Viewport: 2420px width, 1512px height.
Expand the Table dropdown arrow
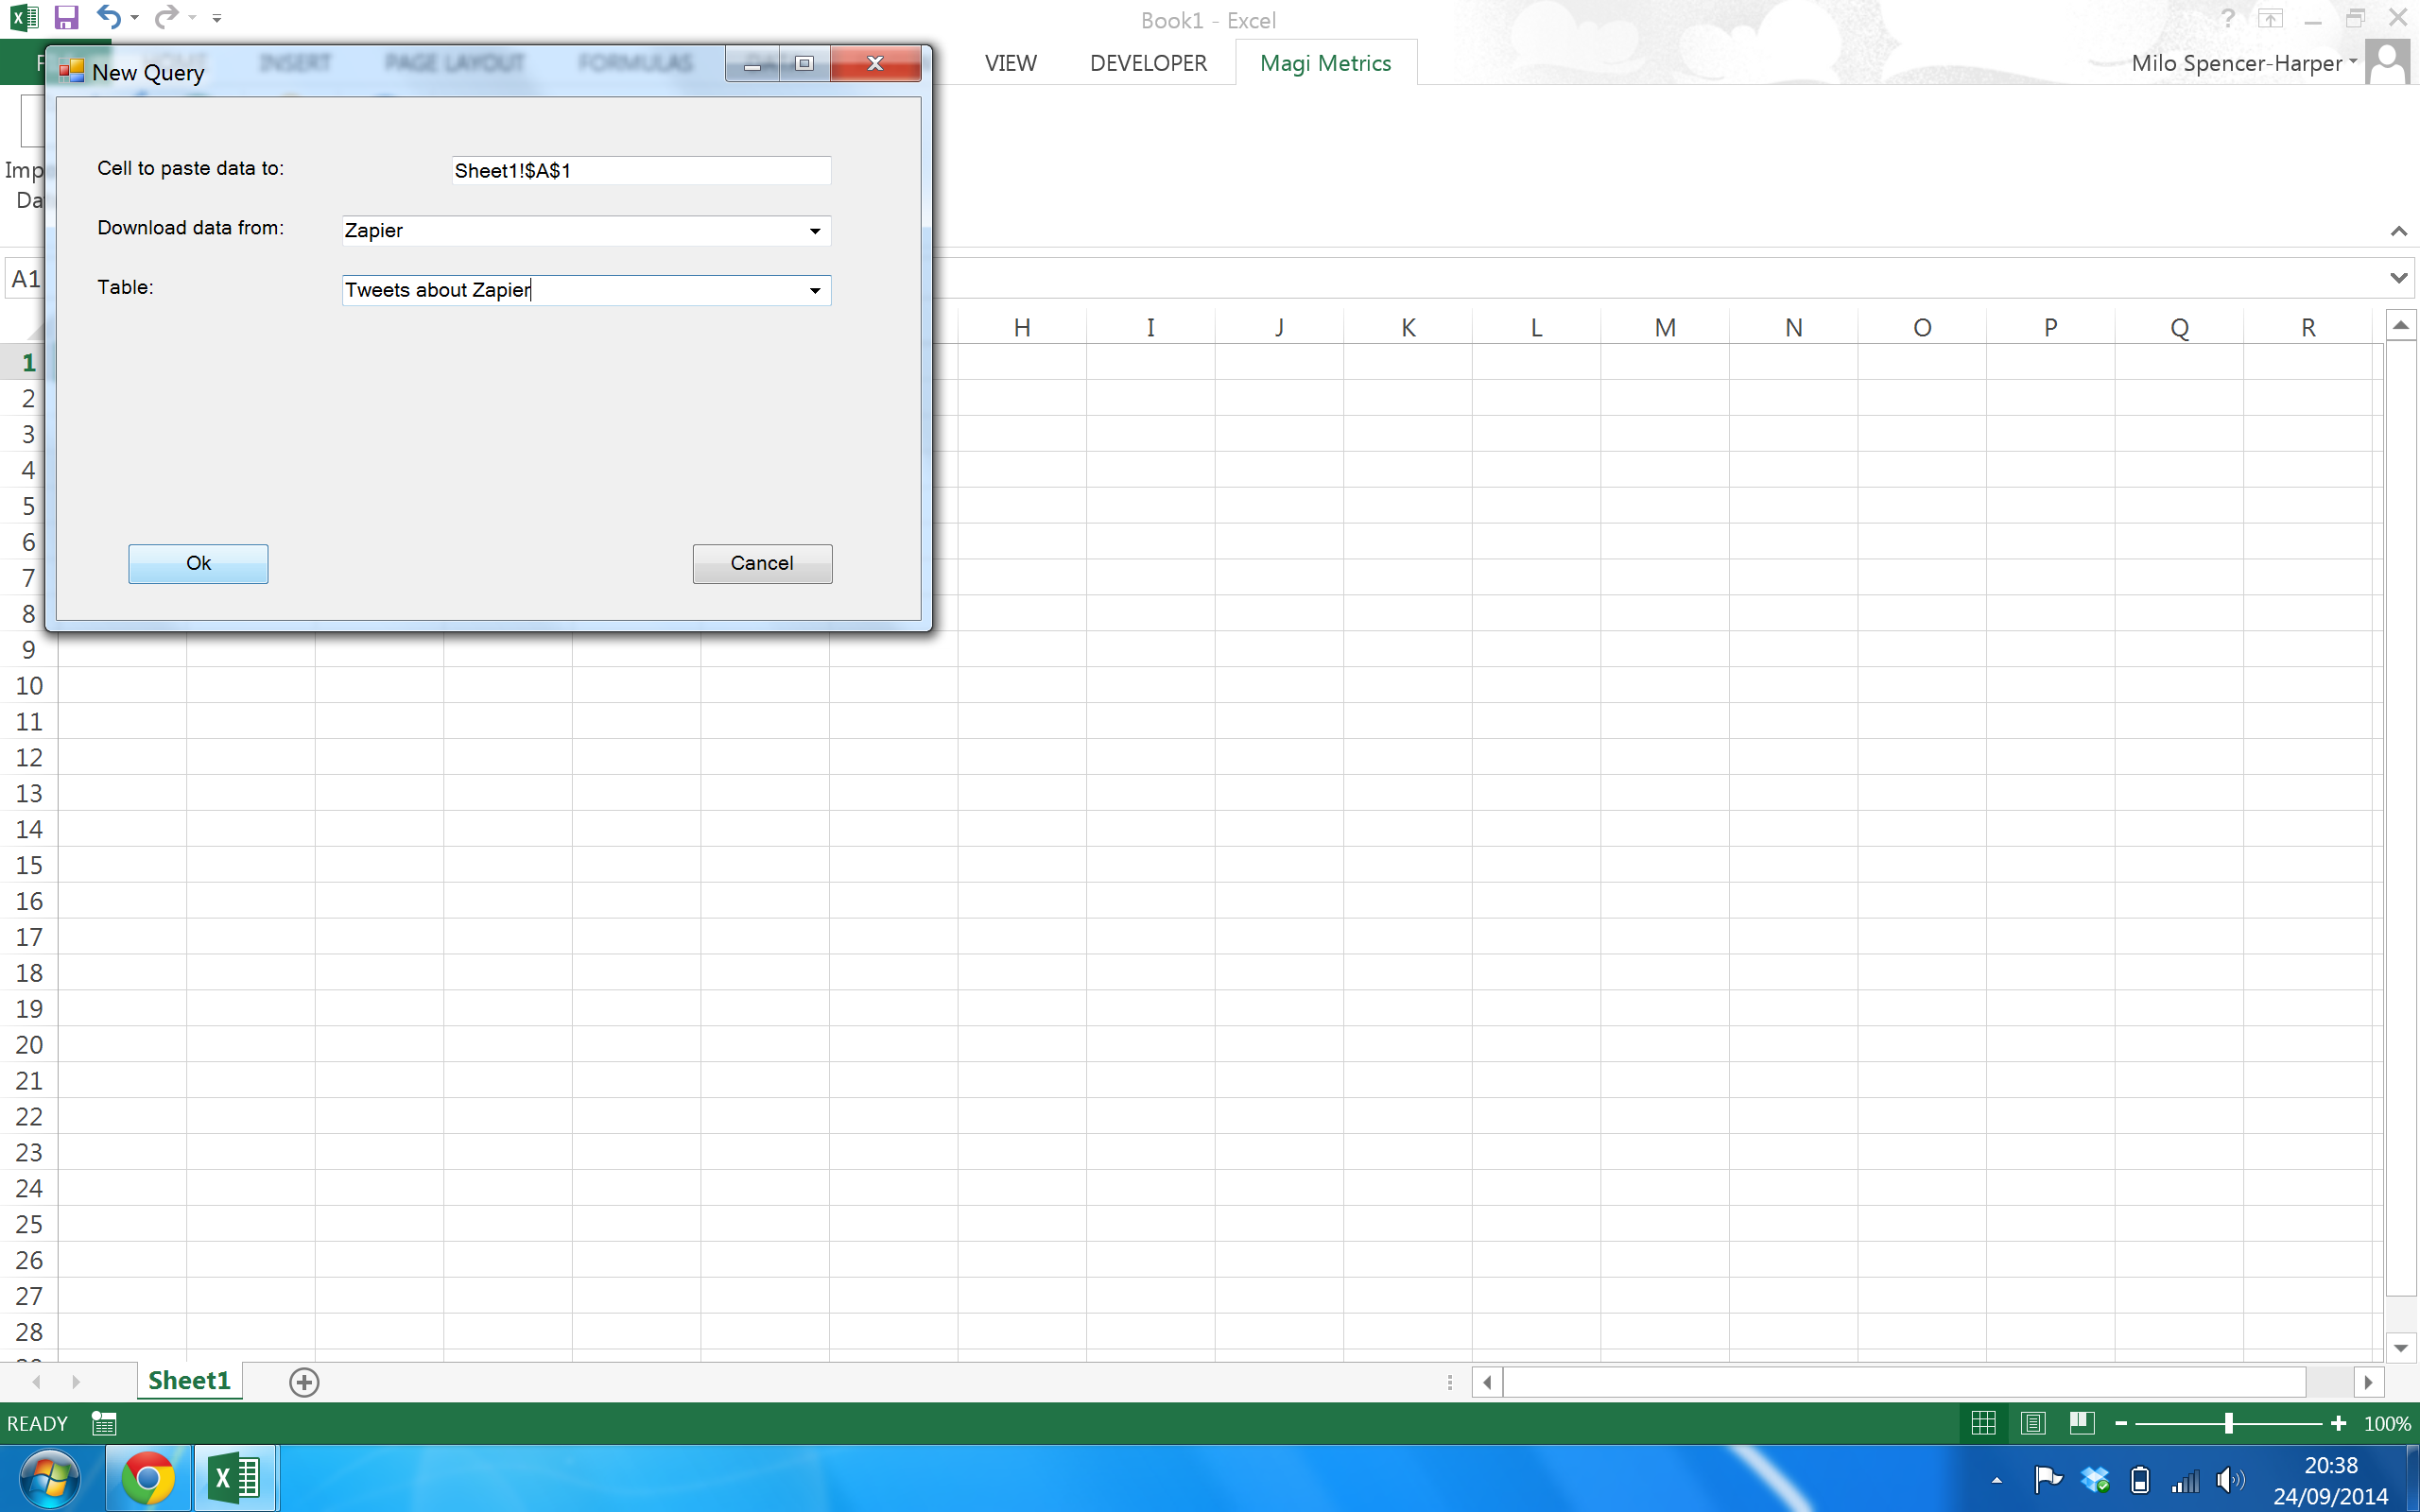(x=815, y=291)
